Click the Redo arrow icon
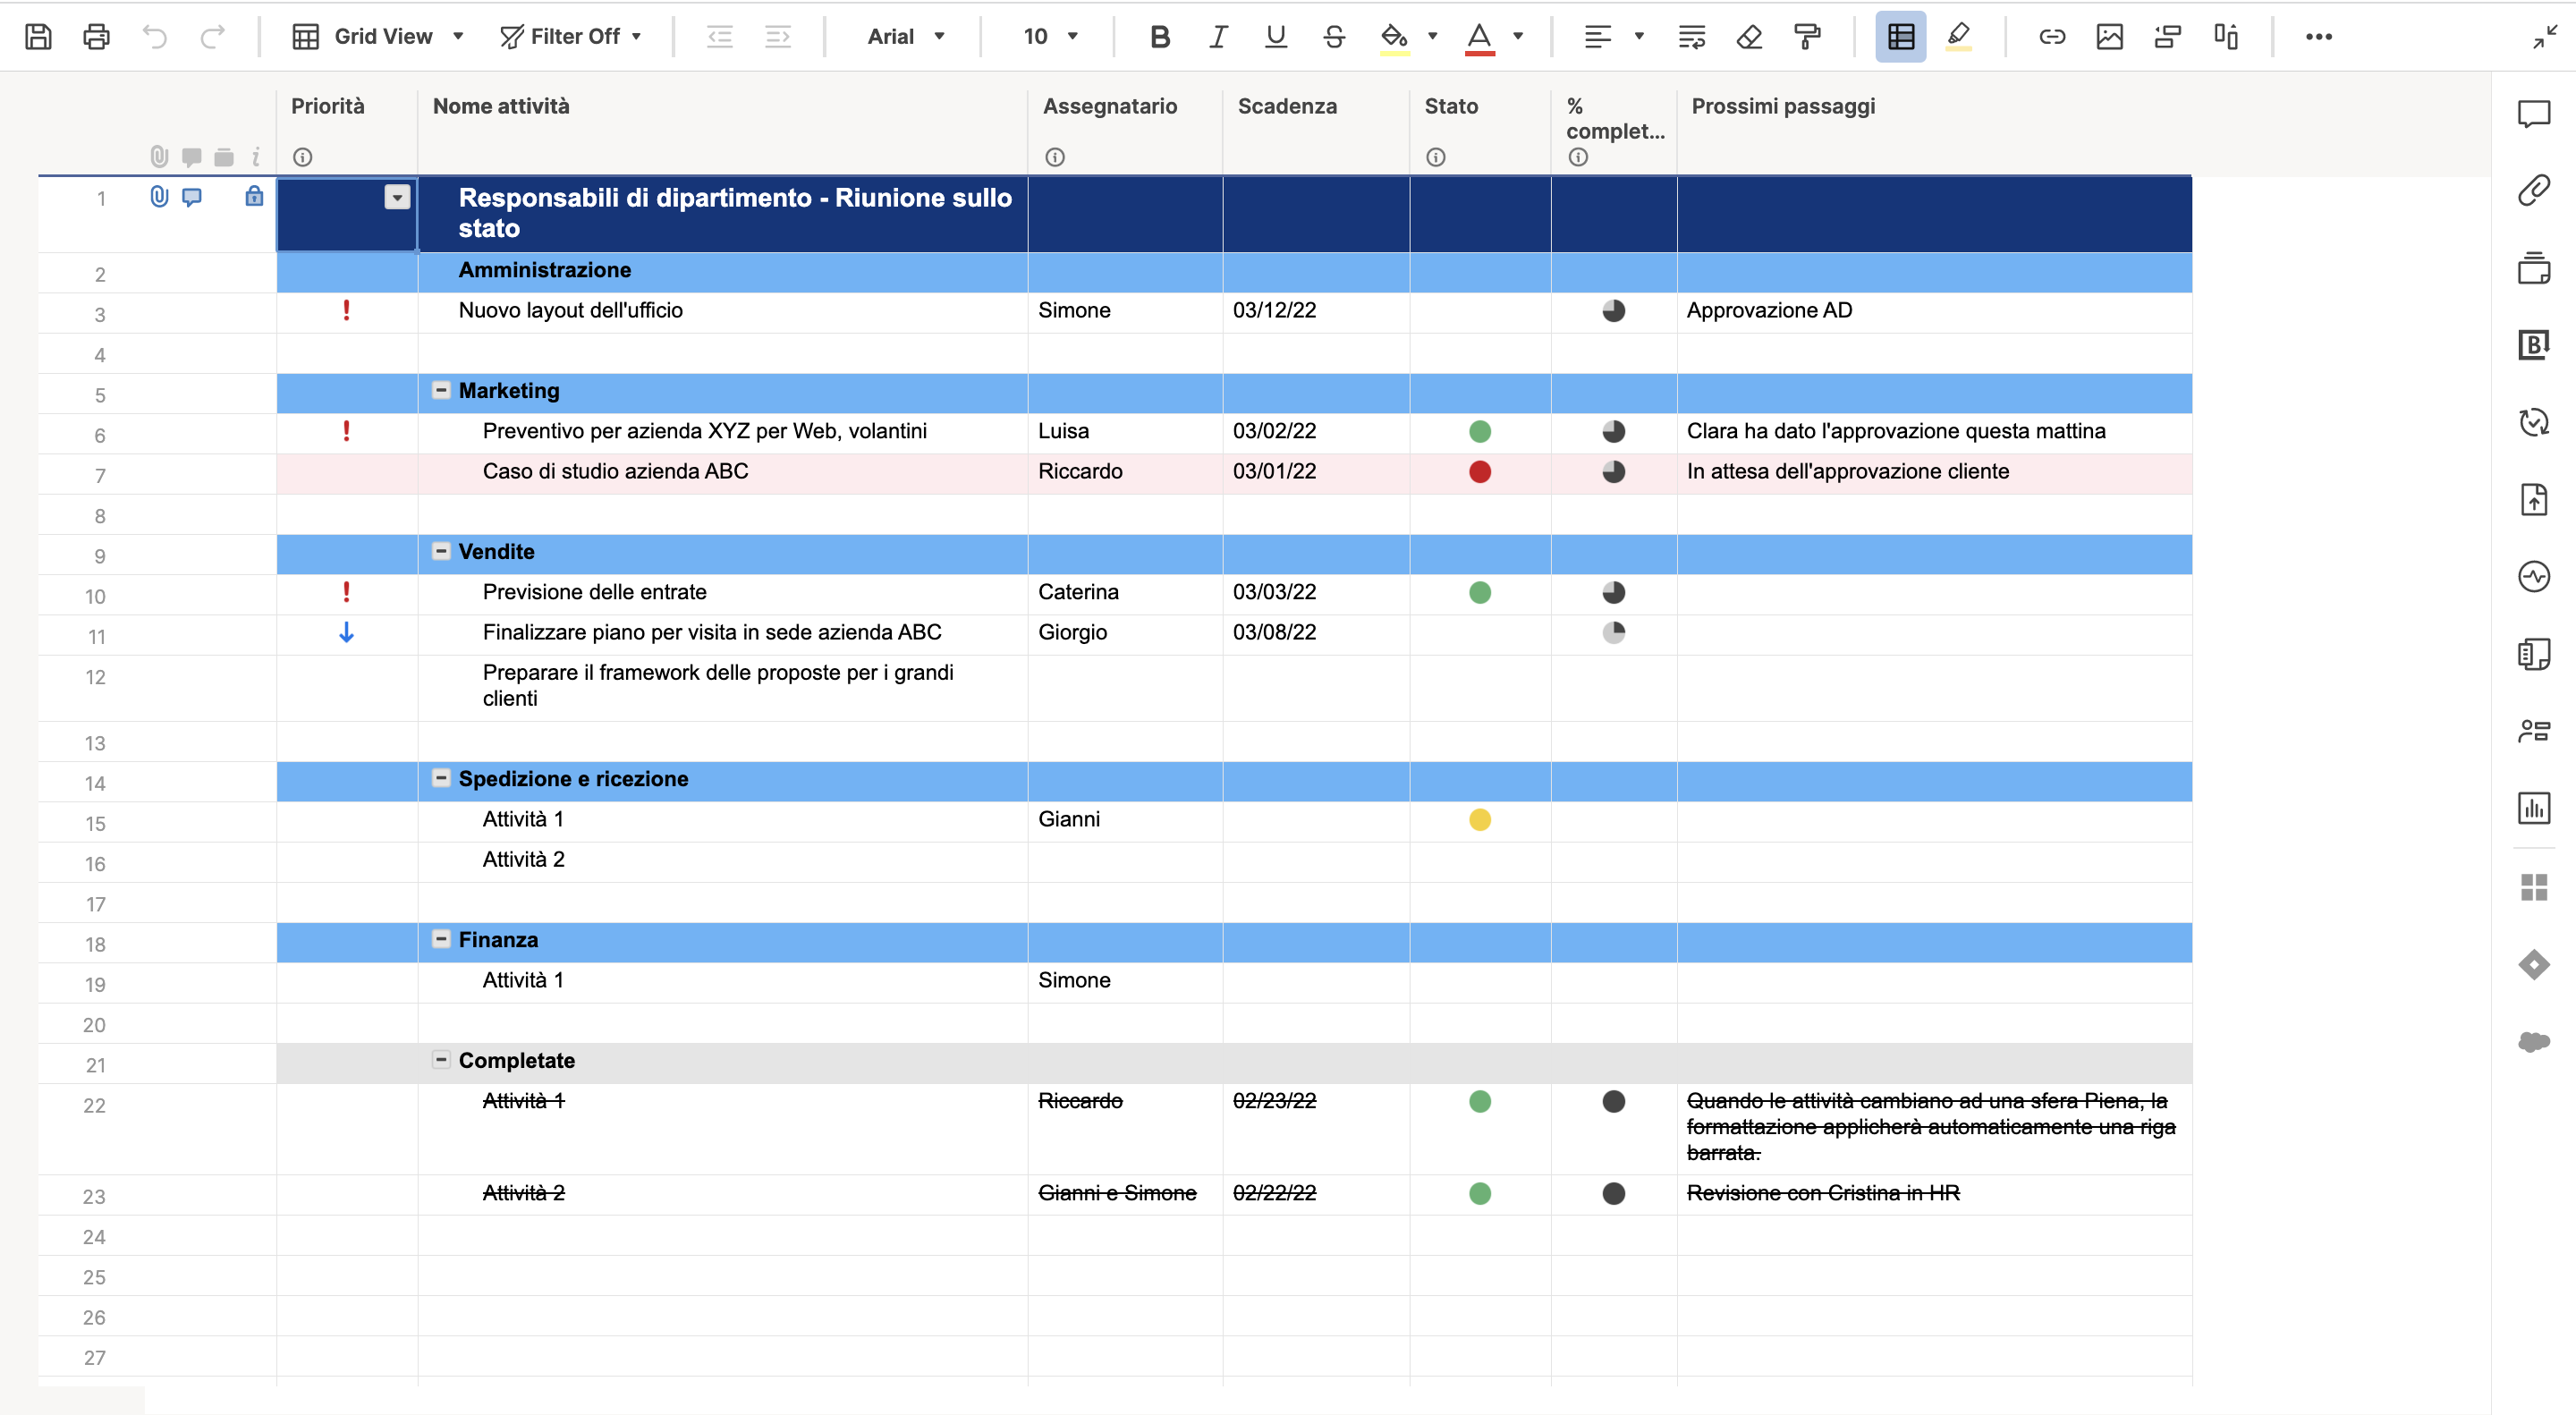The image size is (2576, 1415). pyautogui.click(x=212, y=37)
